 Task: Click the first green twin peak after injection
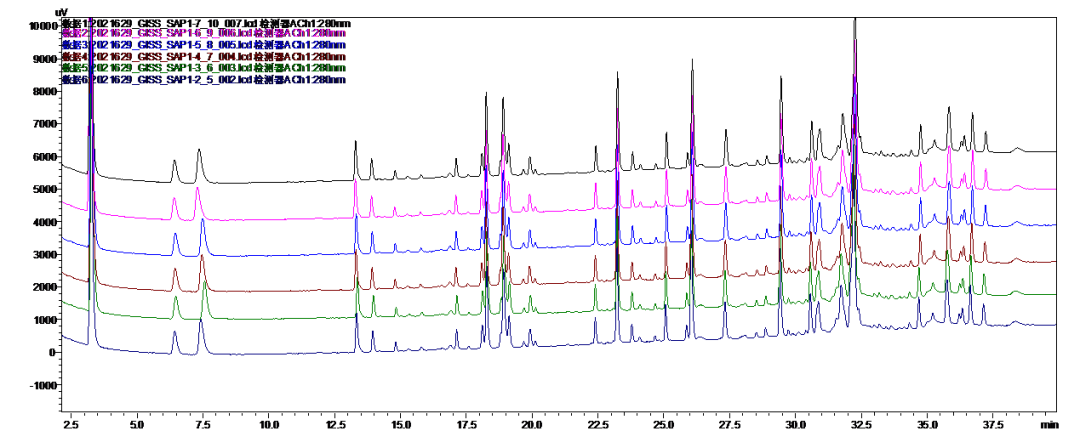click(x=176, y=297)
